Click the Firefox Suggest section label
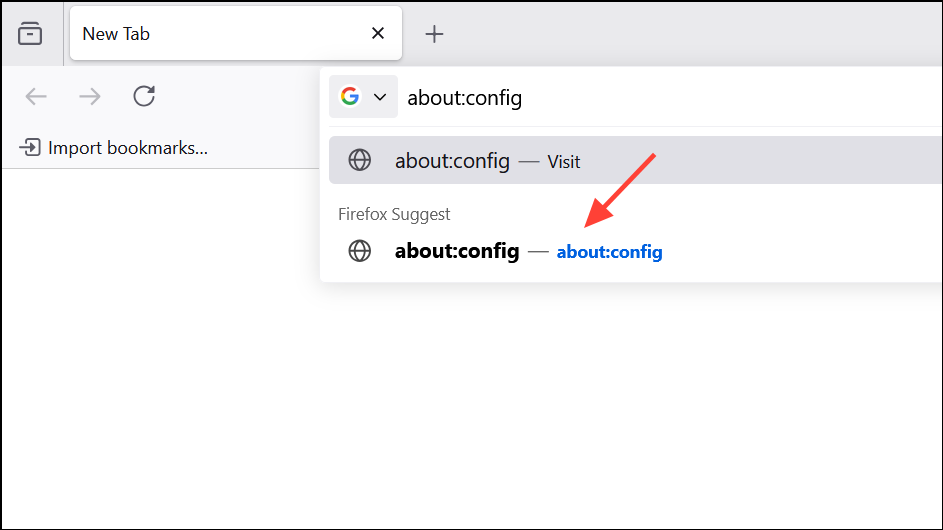The width and height of the screenshot is (943, 530). 394,214
